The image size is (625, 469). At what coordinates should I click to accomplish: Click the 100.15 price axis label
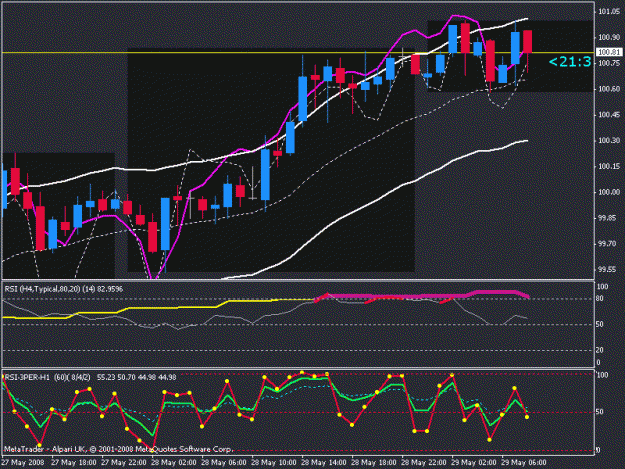pyautogui.click(x=609, y=167)
